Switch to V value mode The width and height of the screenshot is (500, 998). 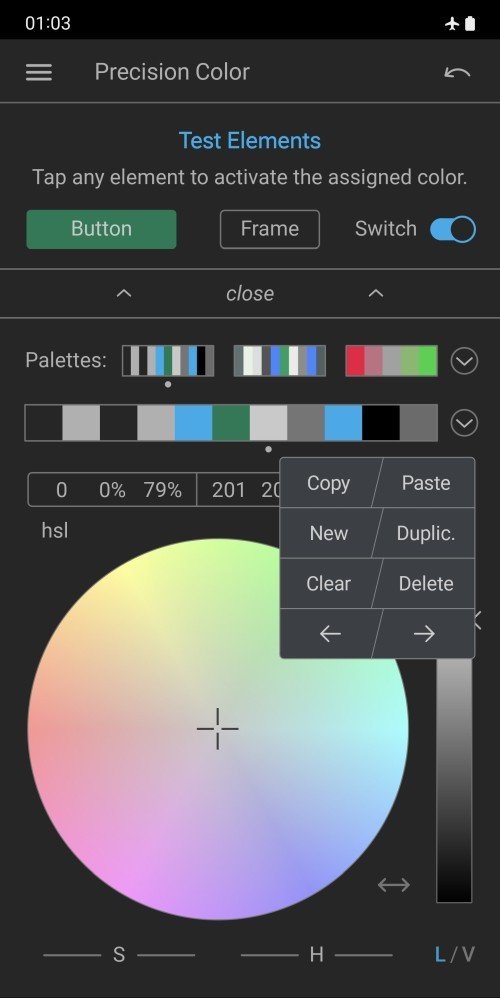[x=468, y=954]
